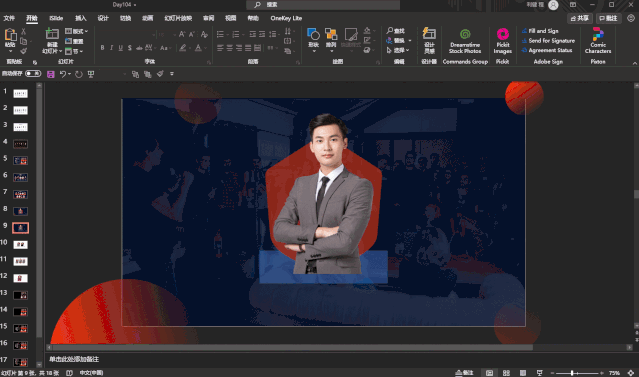Click Send for Signature button
Screen dimensions: 639x377
548,41
